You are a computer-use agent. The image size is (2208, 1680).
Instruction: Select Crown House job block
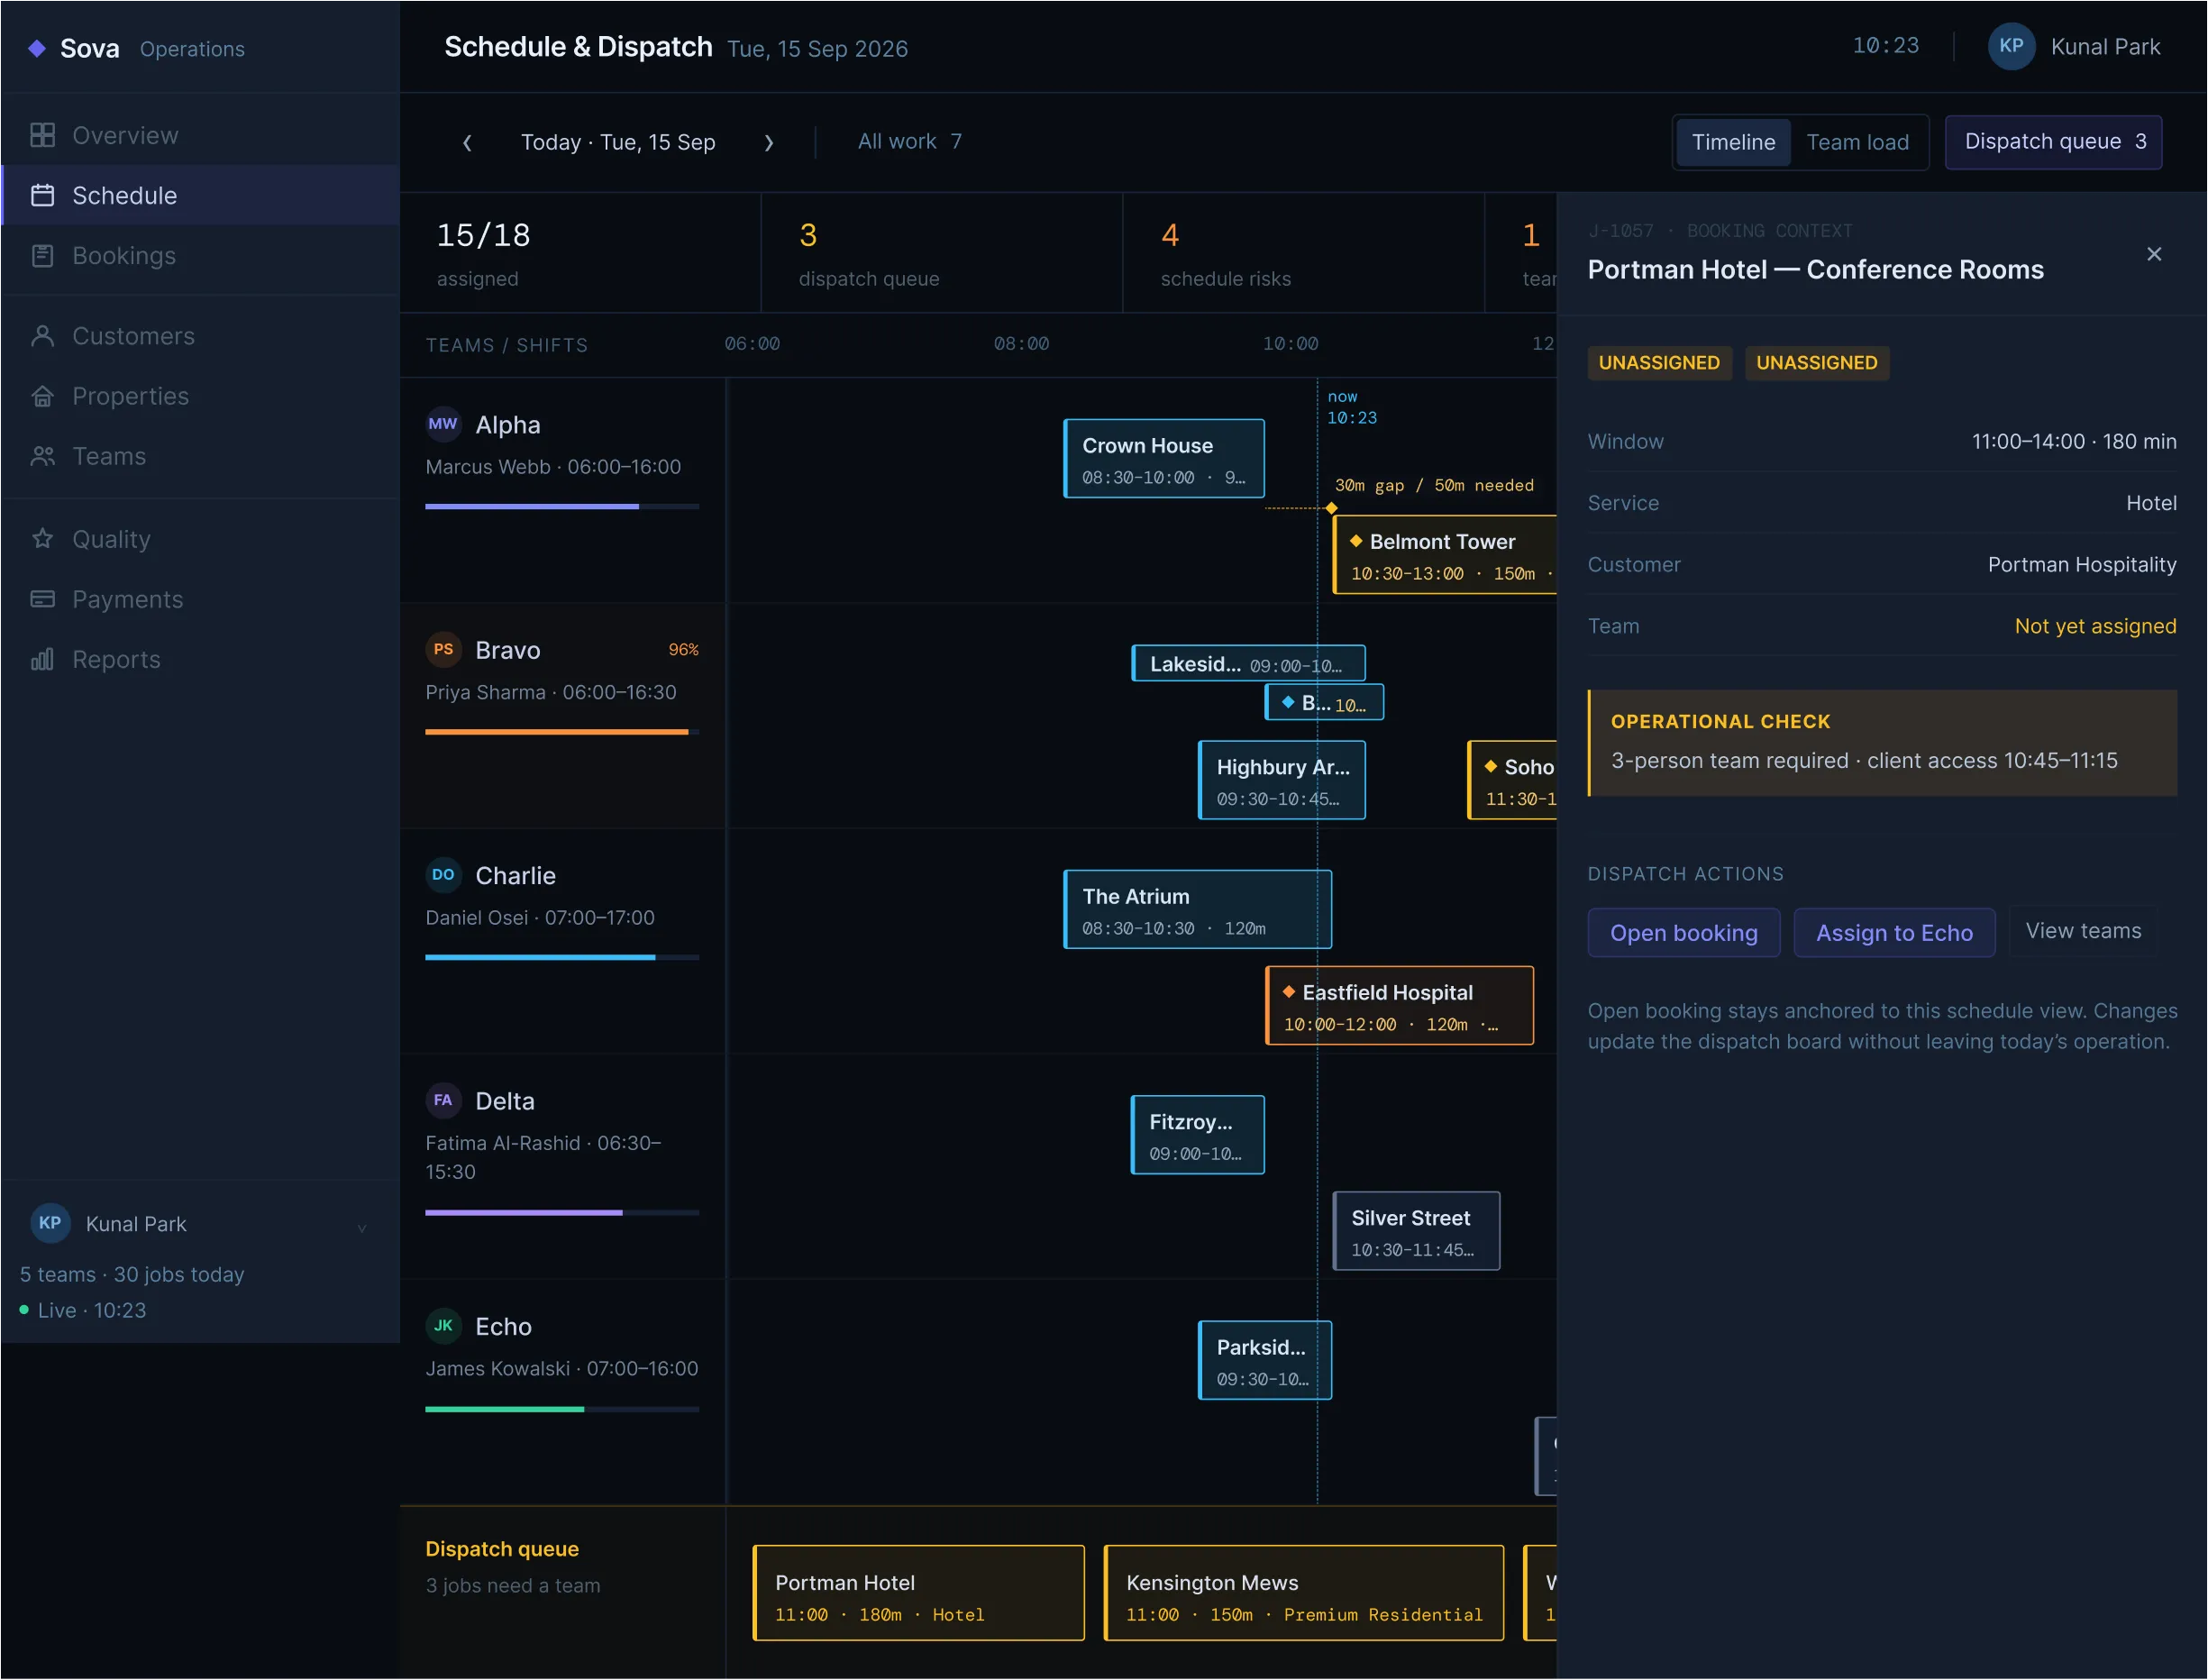[x=1164, y=459]
